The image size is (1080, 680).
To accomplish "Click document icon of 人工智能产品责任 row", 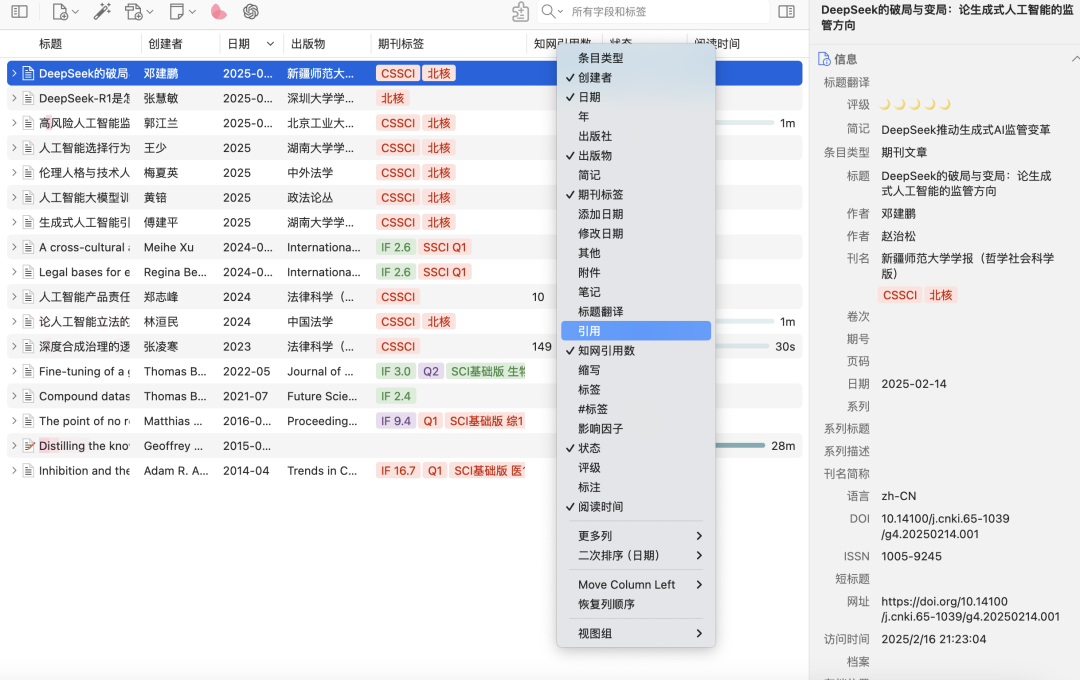I will 28,297.
